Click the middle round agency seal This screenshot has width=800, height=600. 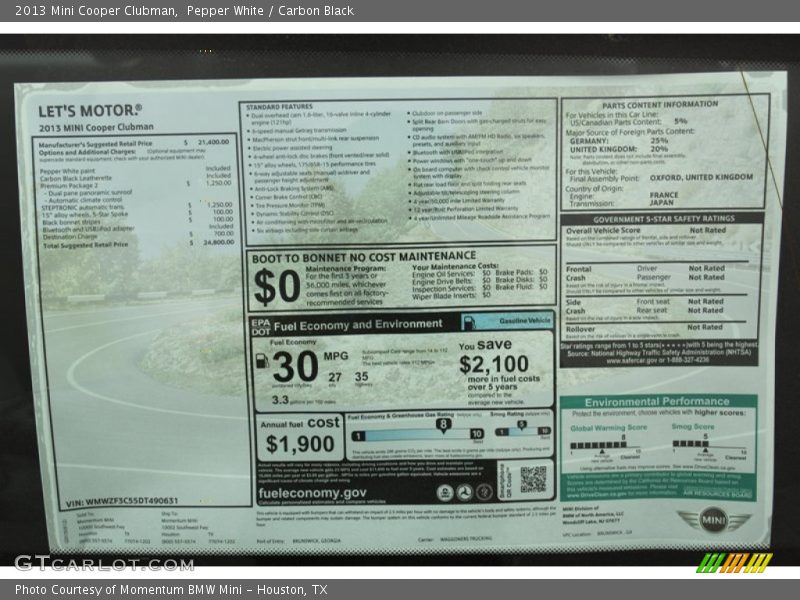pos(464,492)
